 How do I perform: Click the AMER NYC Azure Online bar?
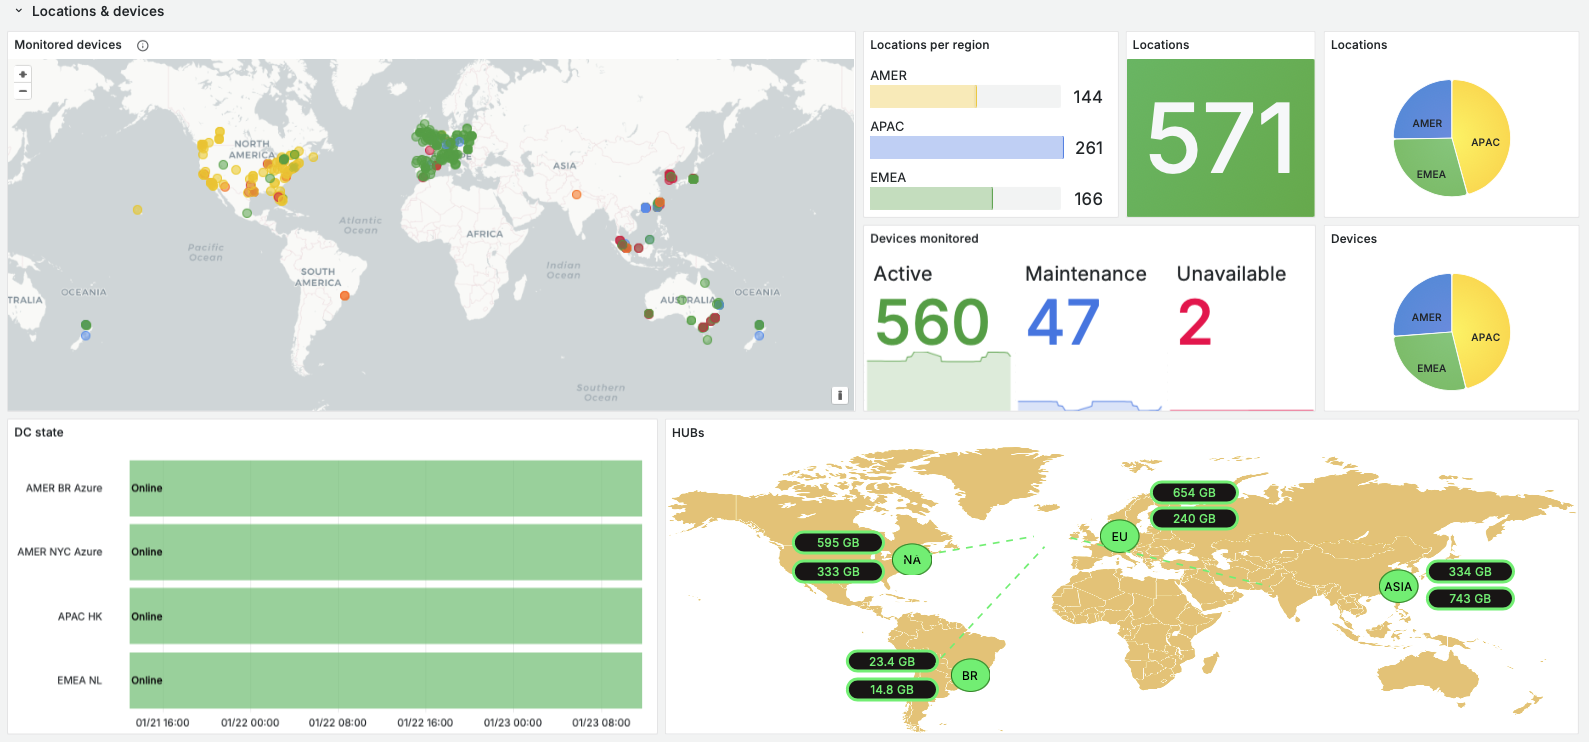pyautogui.click(x=385, y=552)
